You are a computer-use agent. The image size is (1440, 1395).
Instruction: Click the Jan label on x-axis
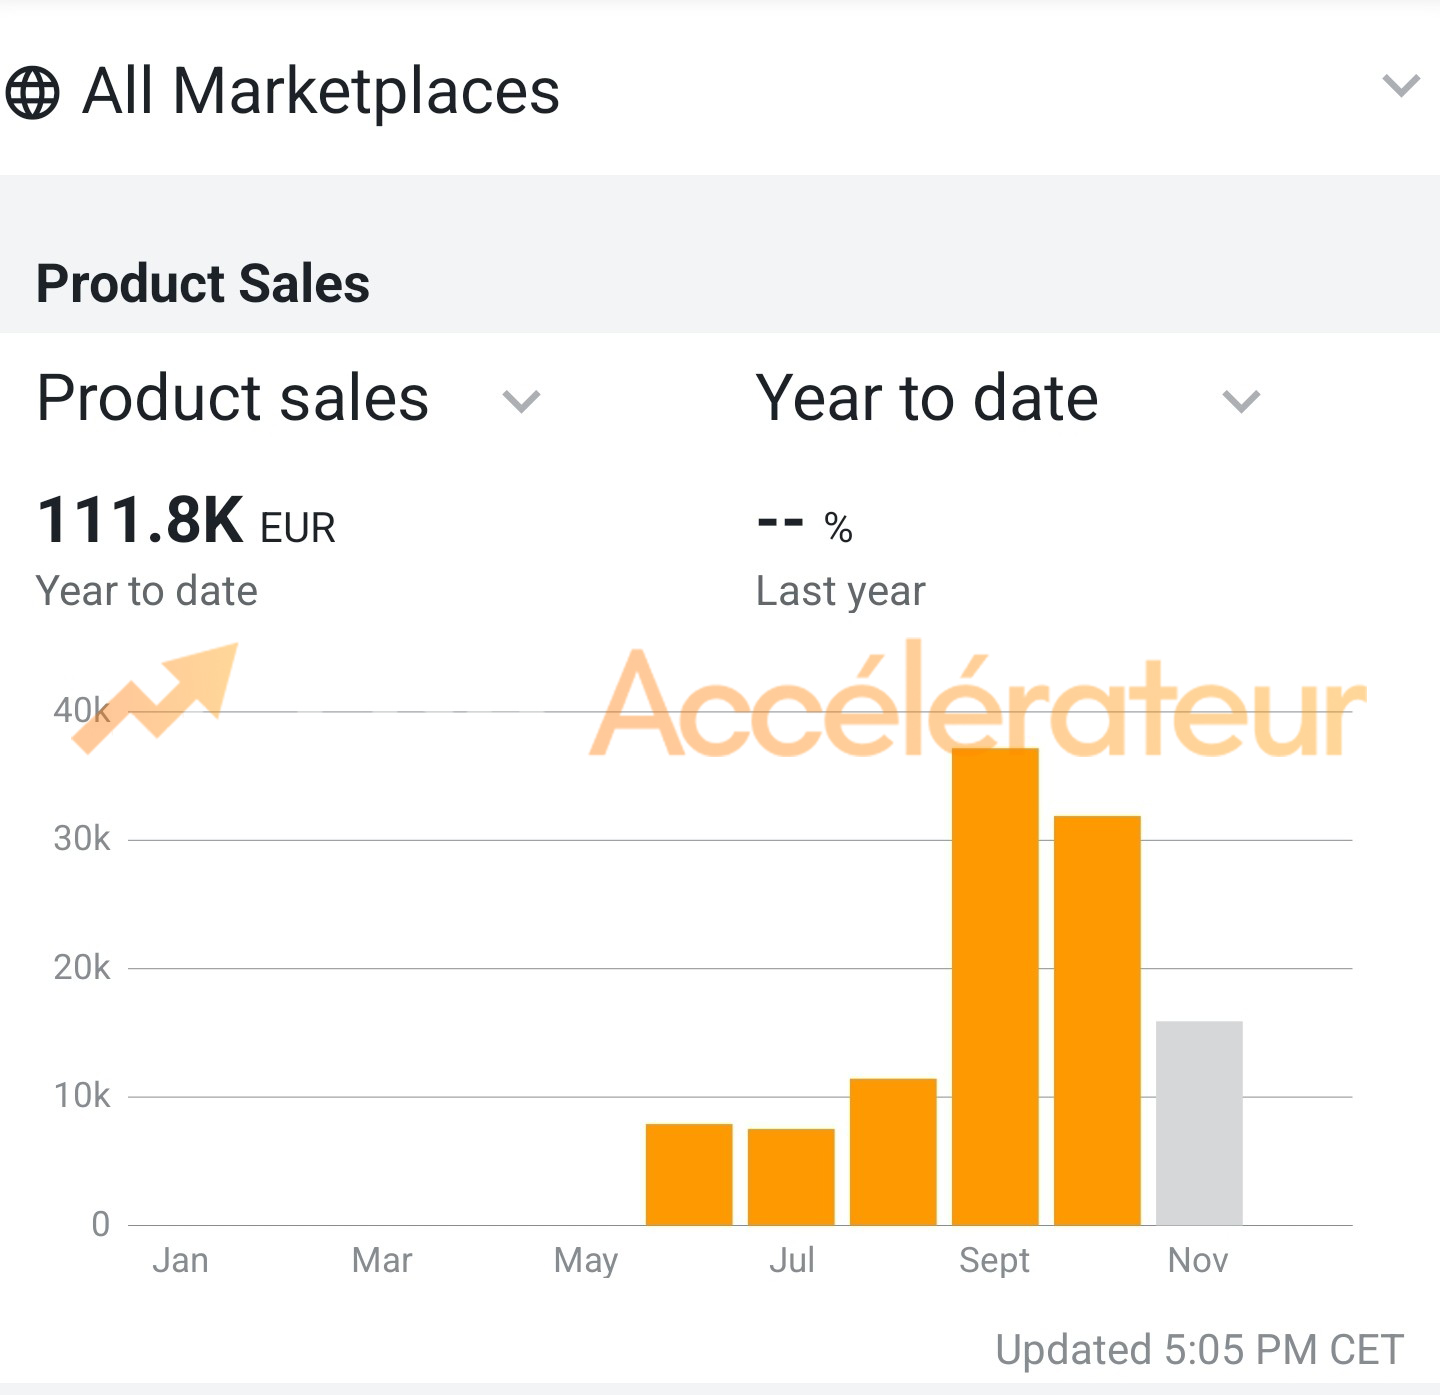tap(181, 1260)
